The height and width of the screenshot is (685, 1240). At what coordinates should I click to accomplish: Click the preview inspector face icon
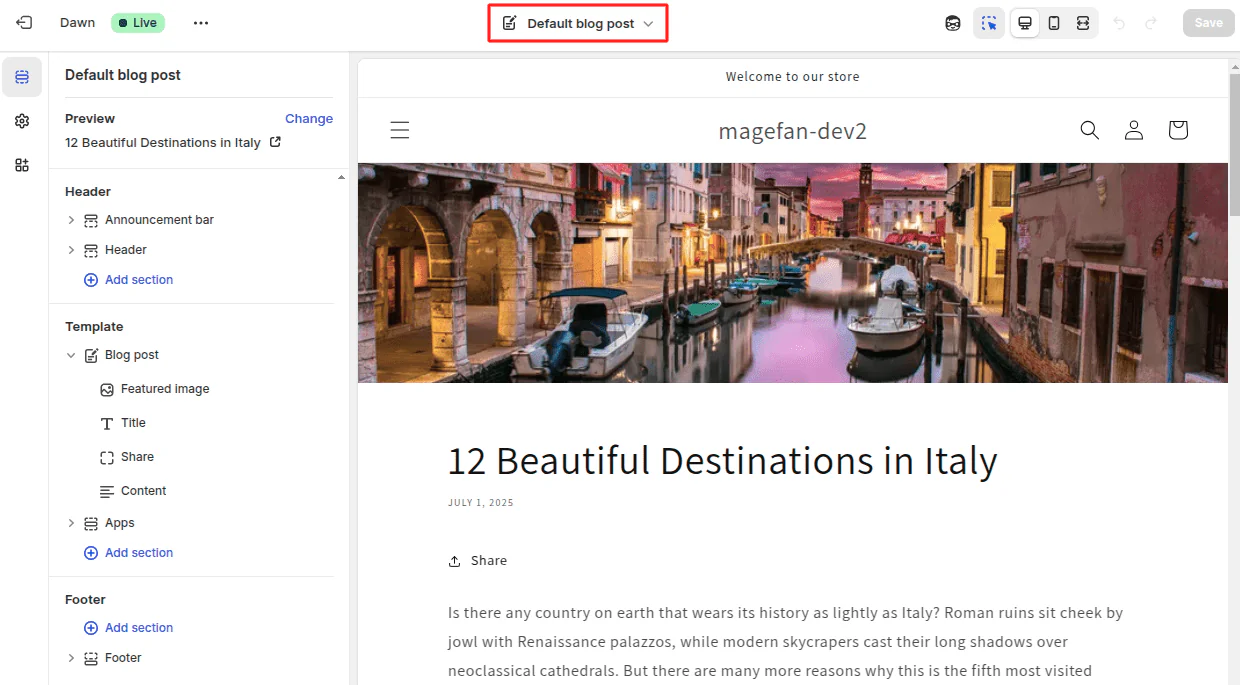(953, 23)
